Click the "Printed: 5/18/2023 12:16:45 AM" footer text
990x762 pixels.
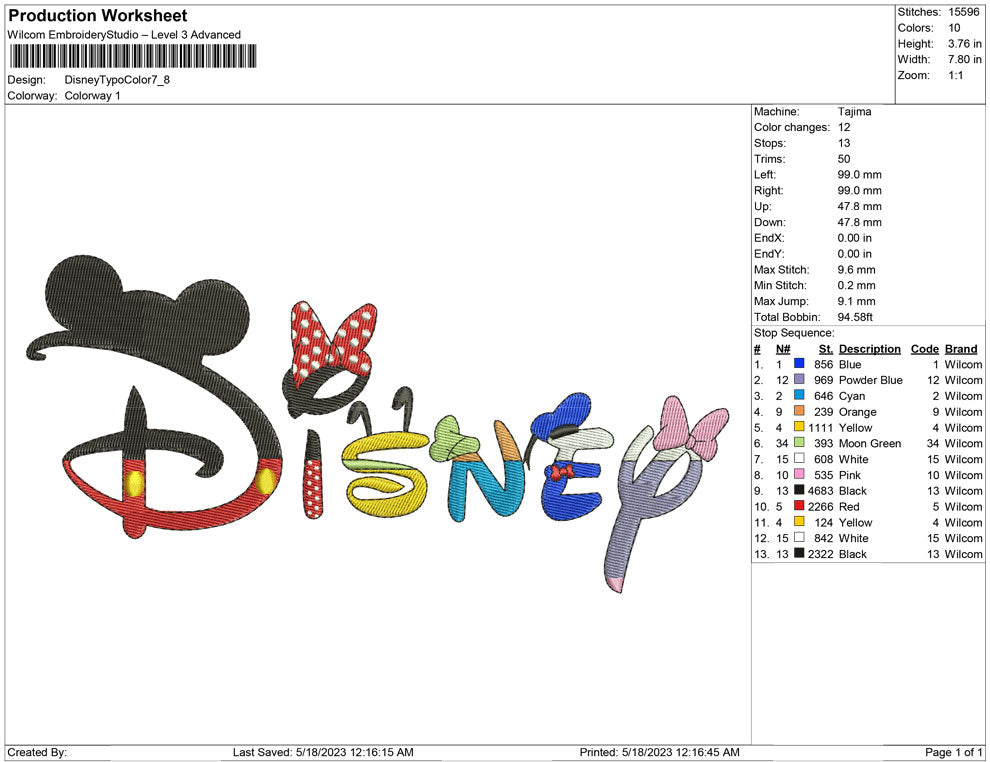659,752
